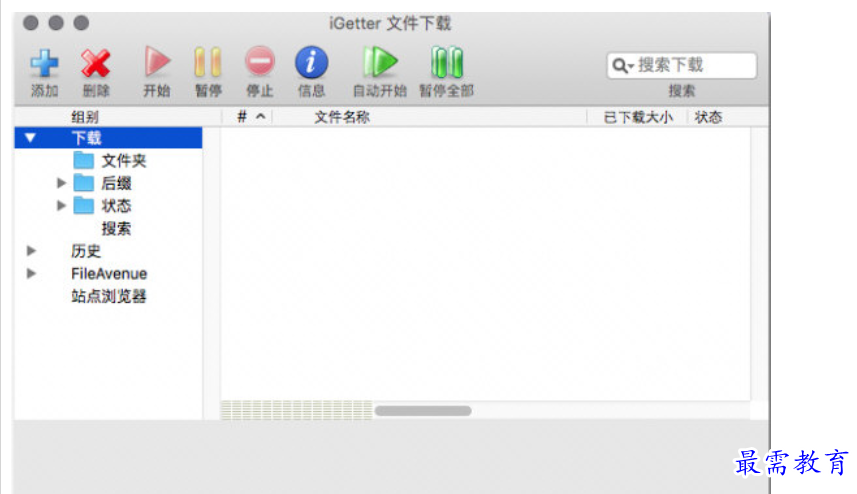This screenshot has height=494, width=857.
Task: Open 站点浏览器 site browser
Action: click(x=109, y=296)
